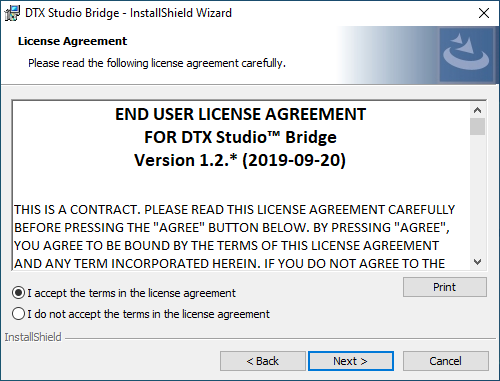Click the "Version 1.2.* (2019-09-20)" line
500x381 pixels.
(x=240, y=160)
